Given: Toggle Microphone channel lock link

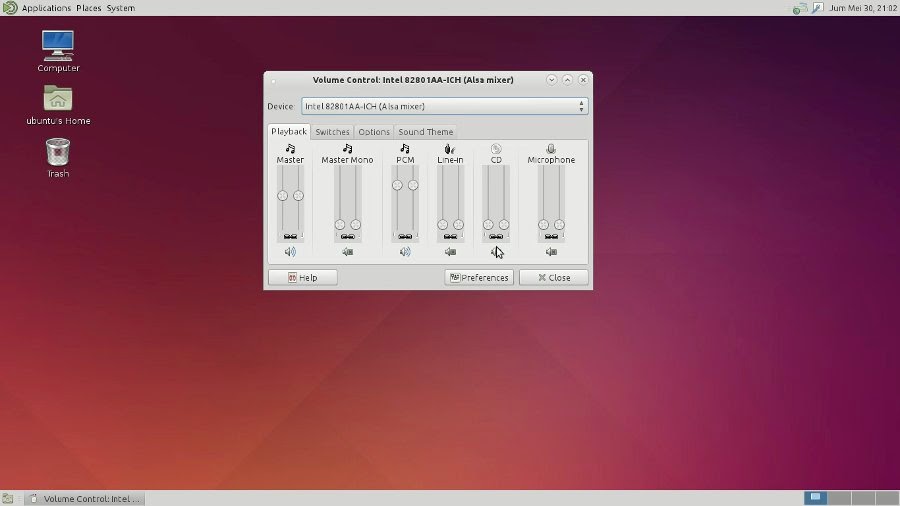Looking at the screenshot, I should point(551,236).
